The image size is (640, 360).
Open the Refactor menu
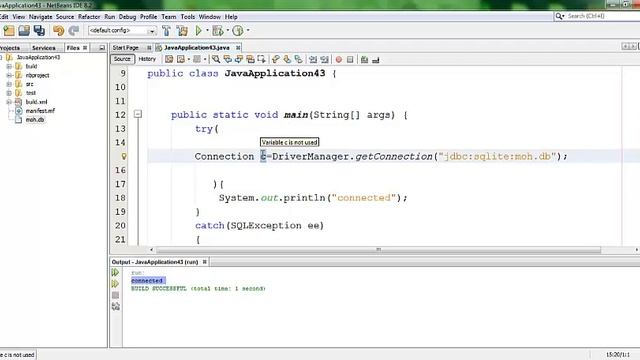[x=89, y=17]
